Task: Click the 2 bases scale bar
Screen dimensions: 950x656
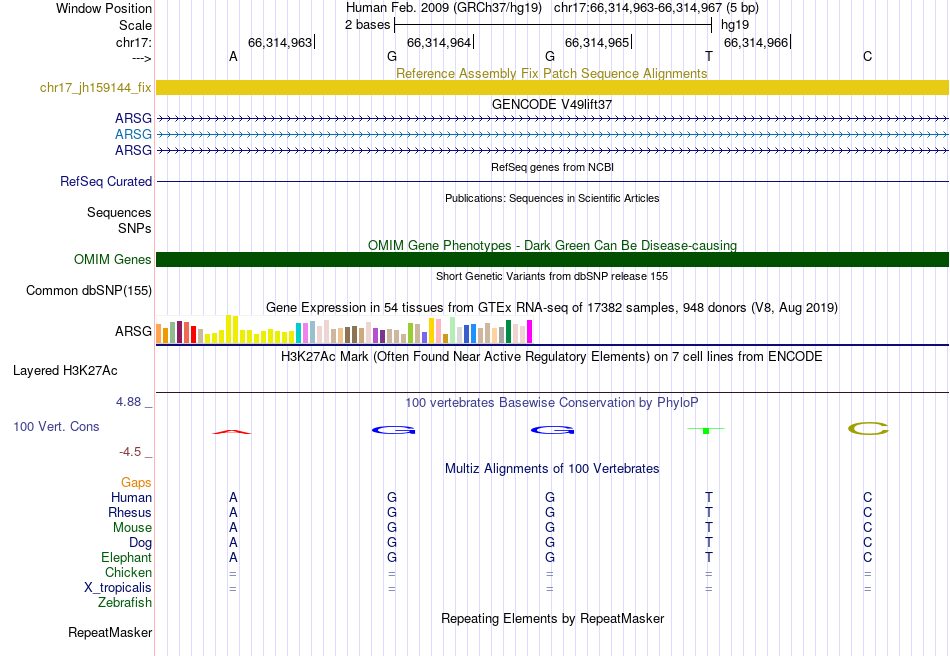Action: click(553, 25)
